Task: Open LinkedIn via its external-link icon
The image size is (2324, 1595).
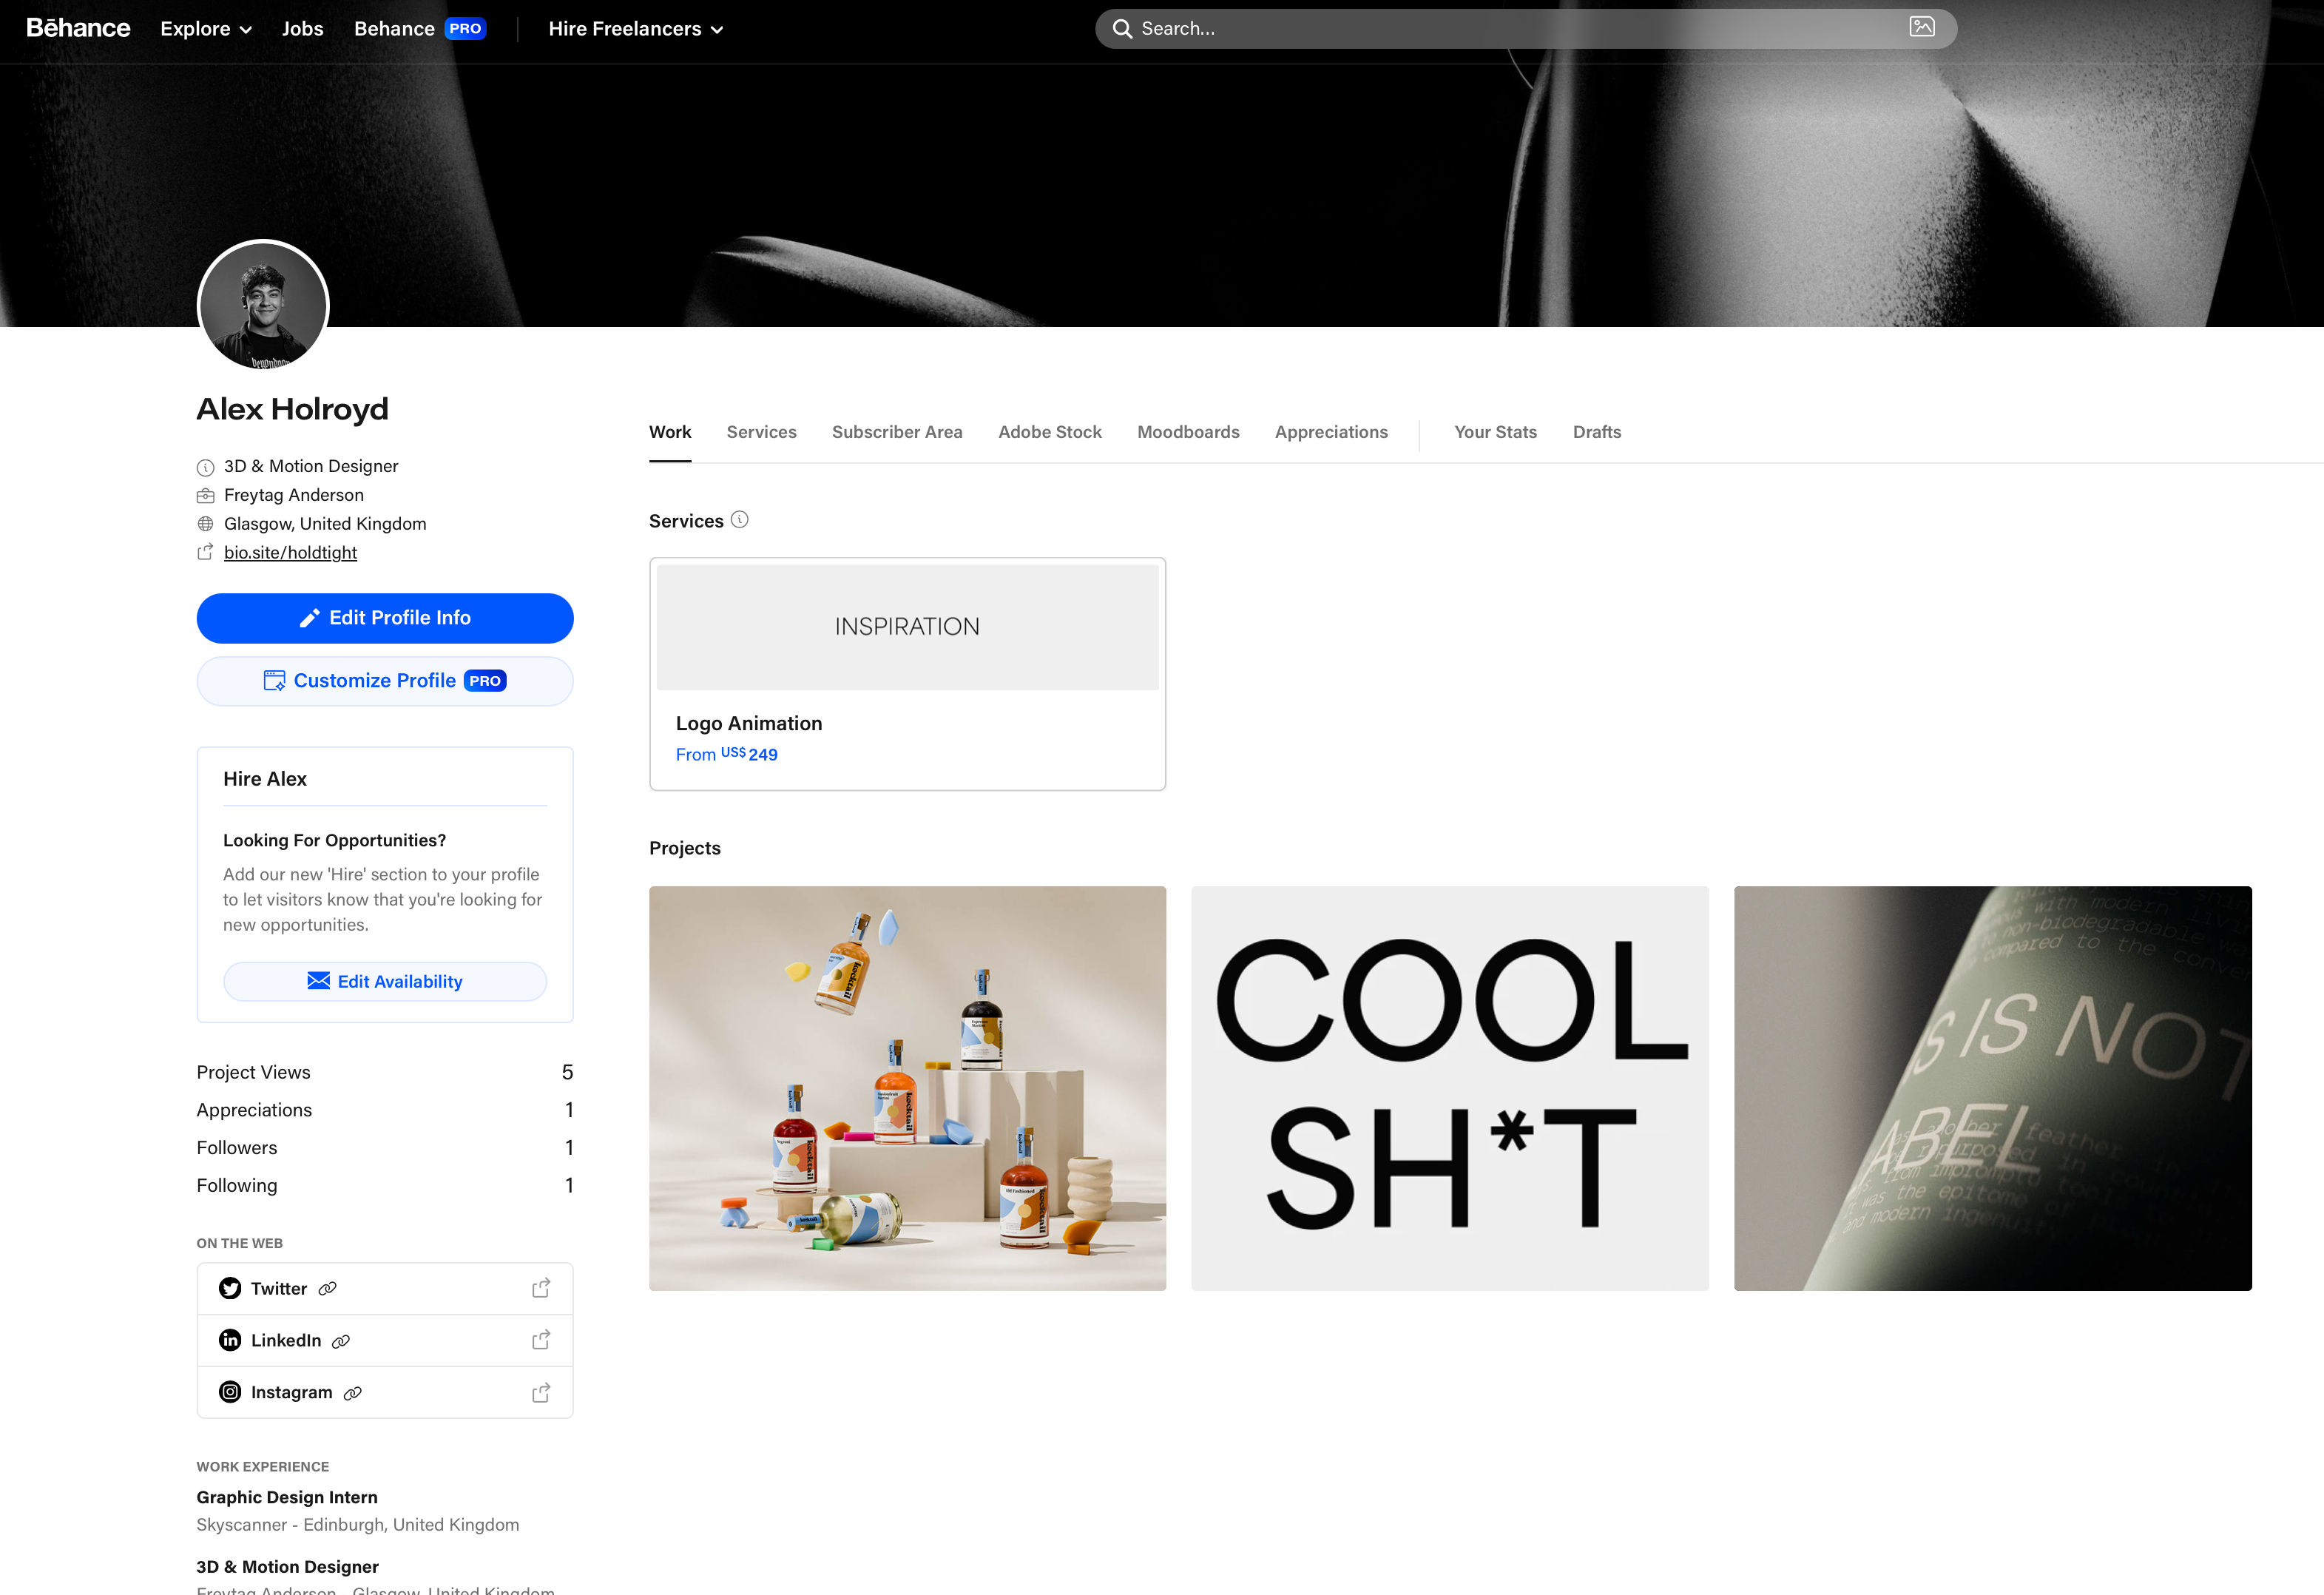Action: click(541, 1340)
